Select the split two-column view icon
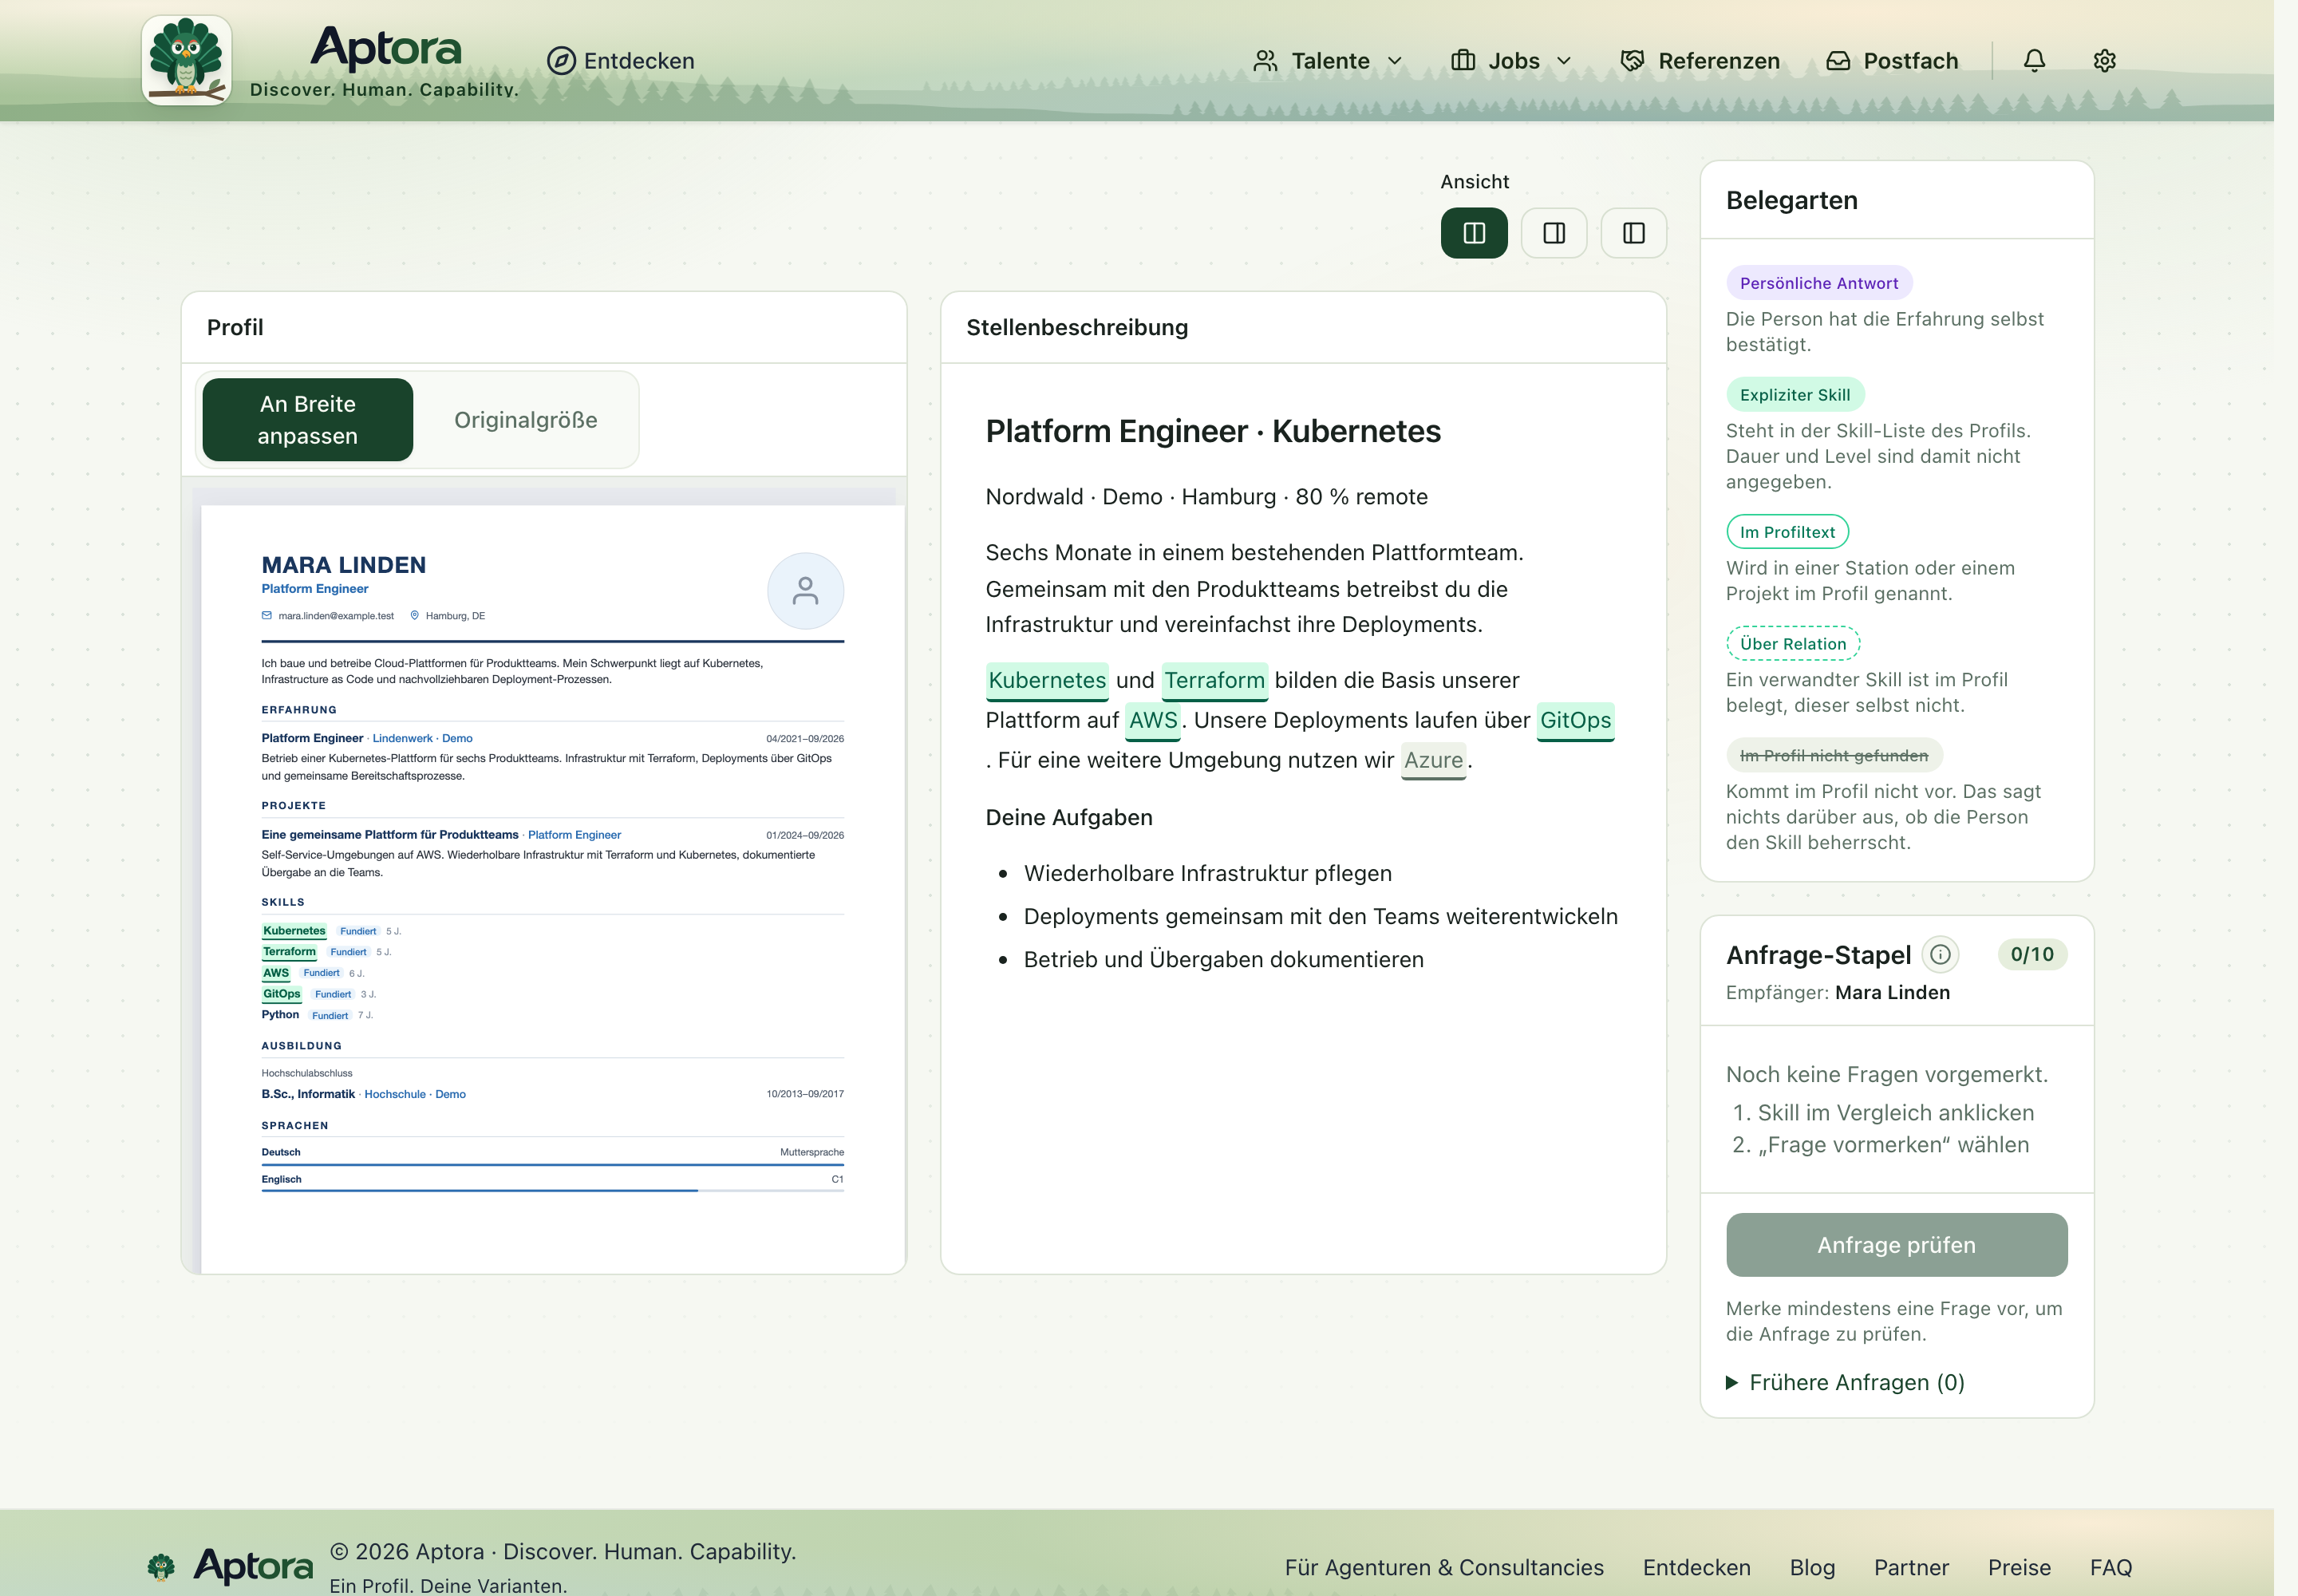 [x=1474, y=233]
